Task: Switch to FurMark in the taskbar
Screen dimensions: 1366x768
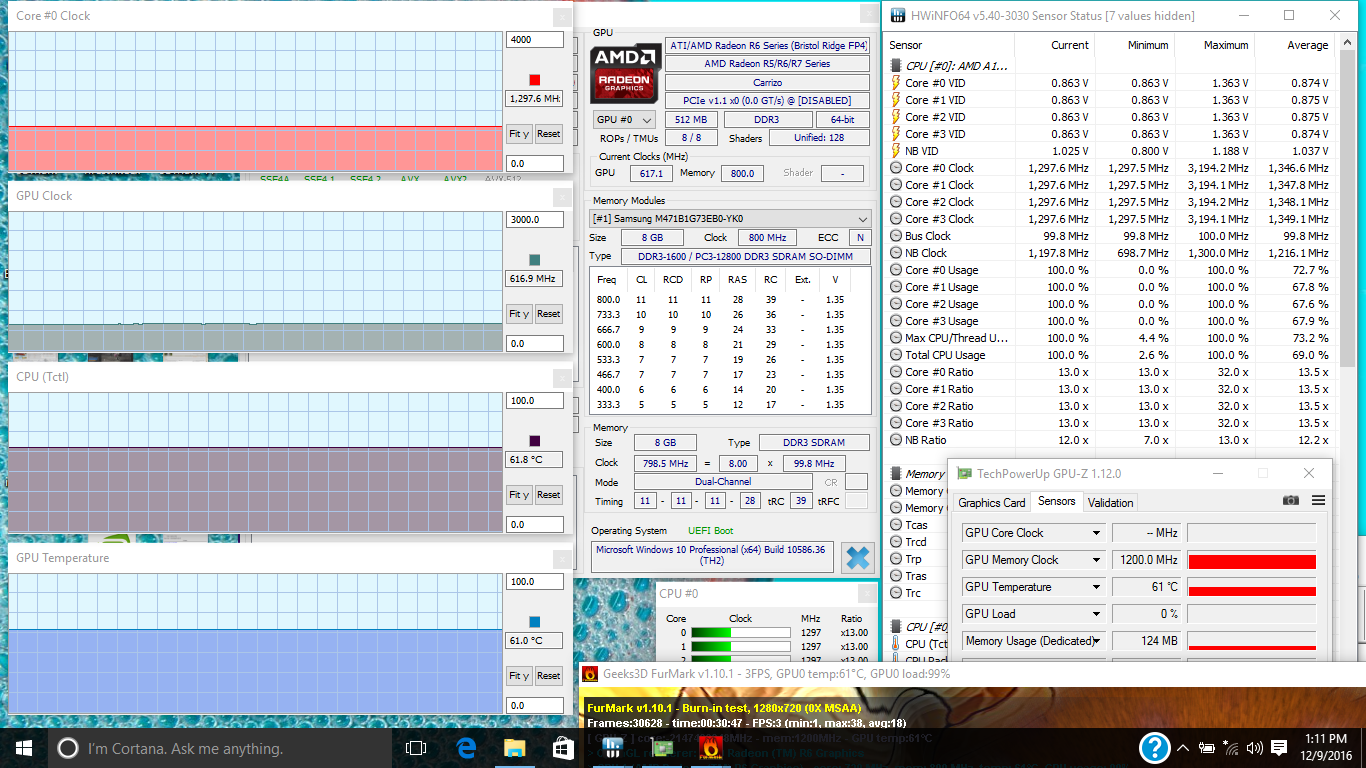Action: click(x=710, y=748)
